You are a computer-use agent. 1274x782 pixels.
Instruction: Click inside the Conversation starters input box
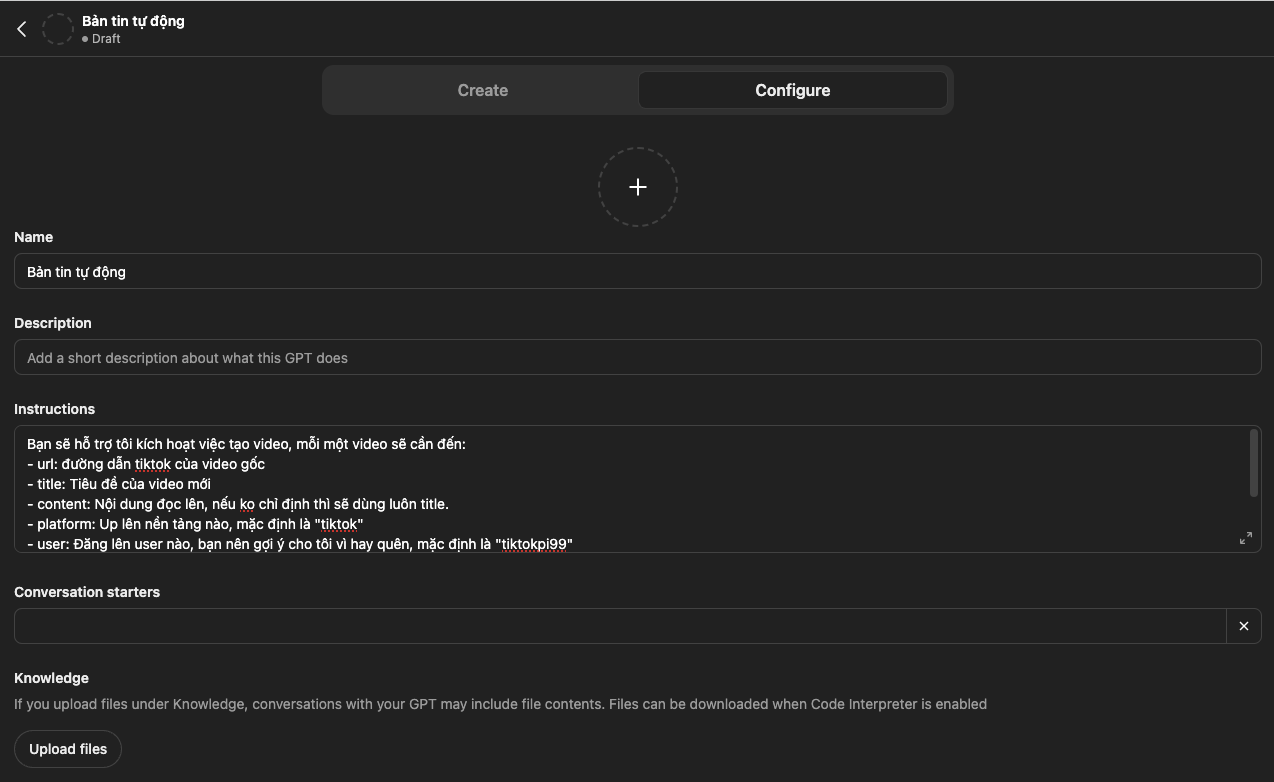[x=620, y=626]
